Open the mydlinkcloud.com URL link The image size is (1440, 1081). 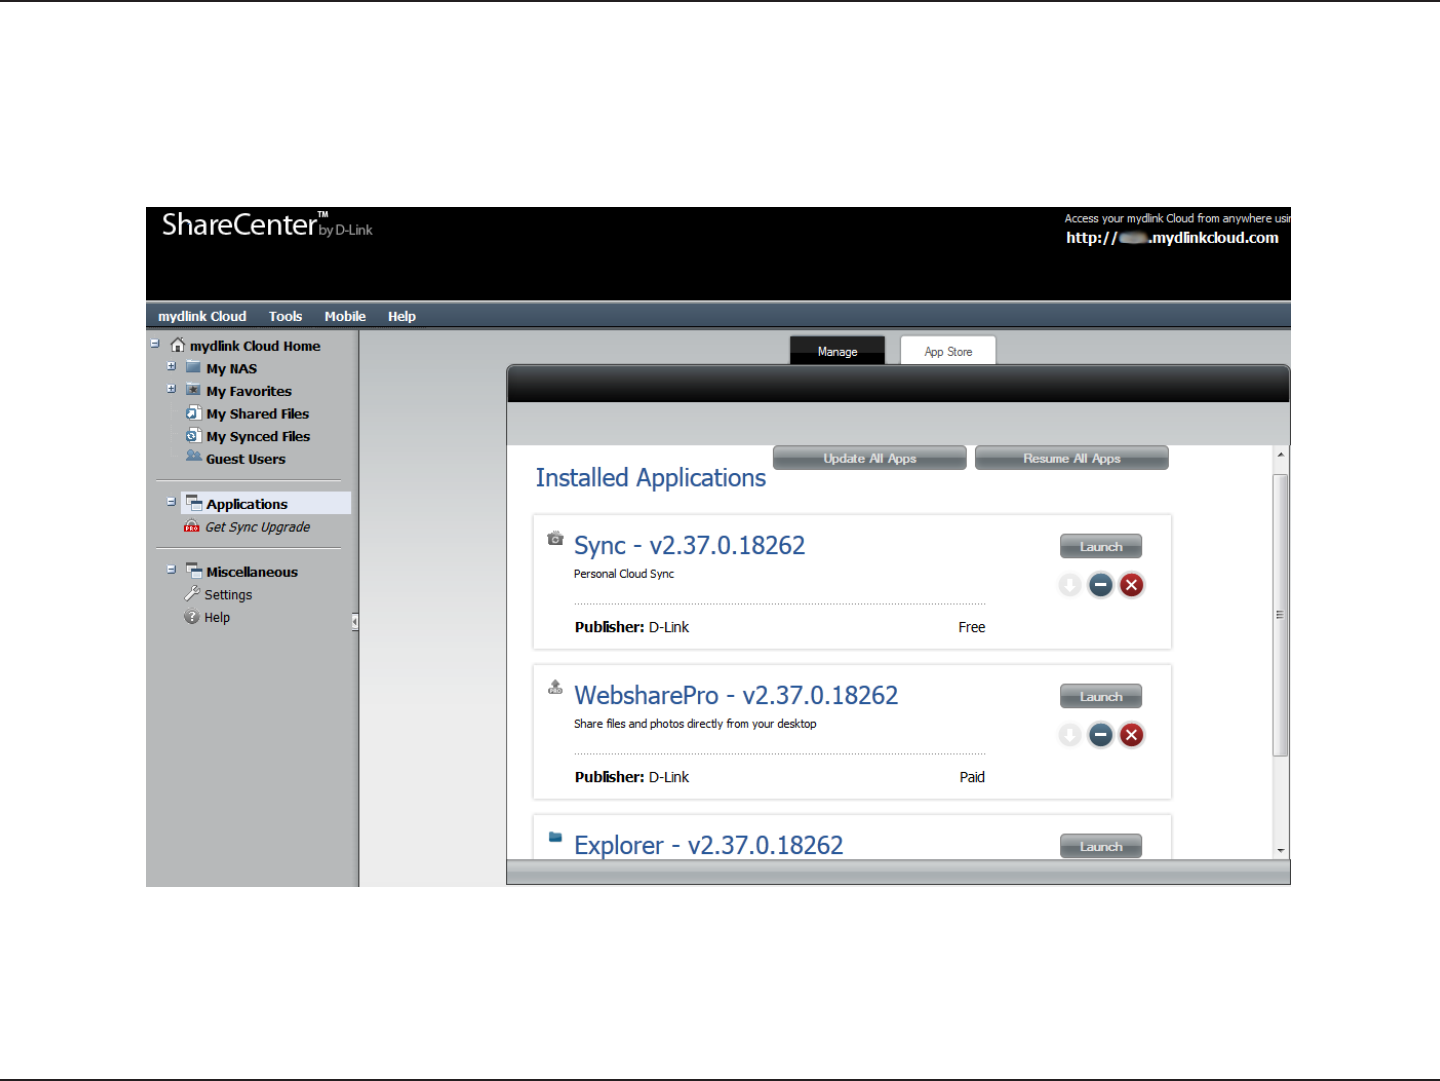1172,238
